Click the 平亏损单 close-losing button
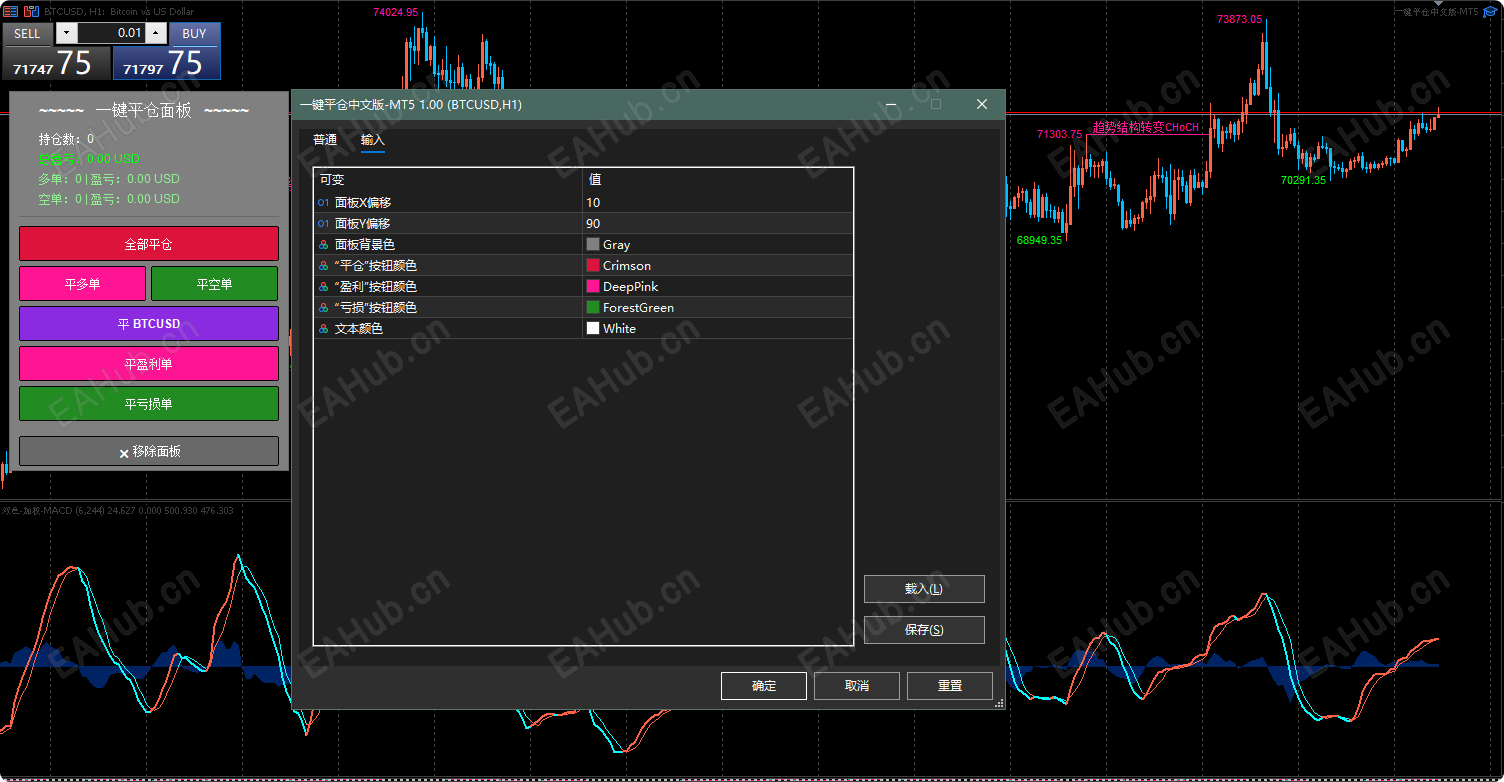1504x782 pixels. pos(149,404)
